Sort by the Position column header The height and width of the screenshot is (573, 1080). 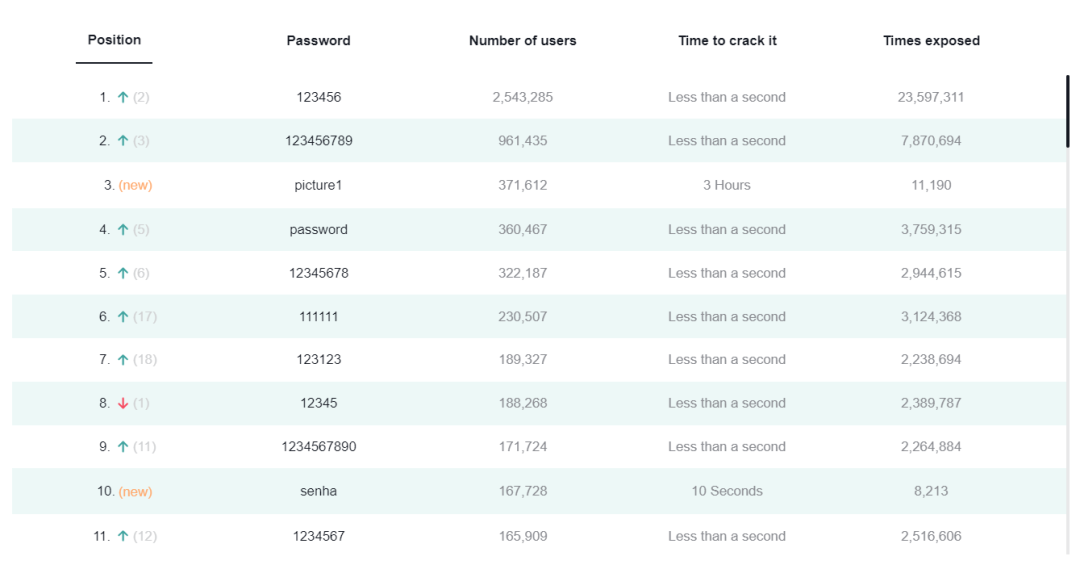114,40
